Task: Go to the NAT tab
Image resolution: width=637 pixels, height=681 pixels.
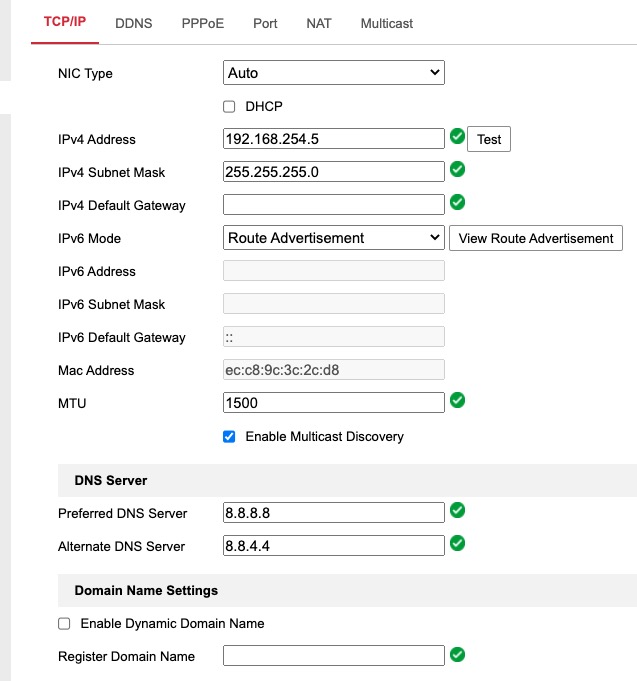Action: pos(319,23)
